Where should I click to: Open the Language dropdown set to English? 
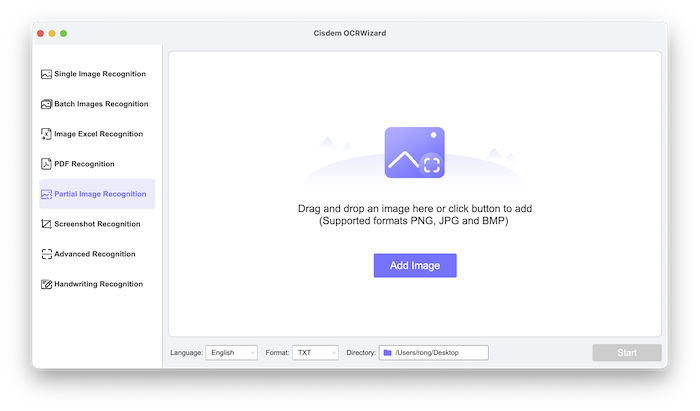pyautogui.click(x=231, y=353)
